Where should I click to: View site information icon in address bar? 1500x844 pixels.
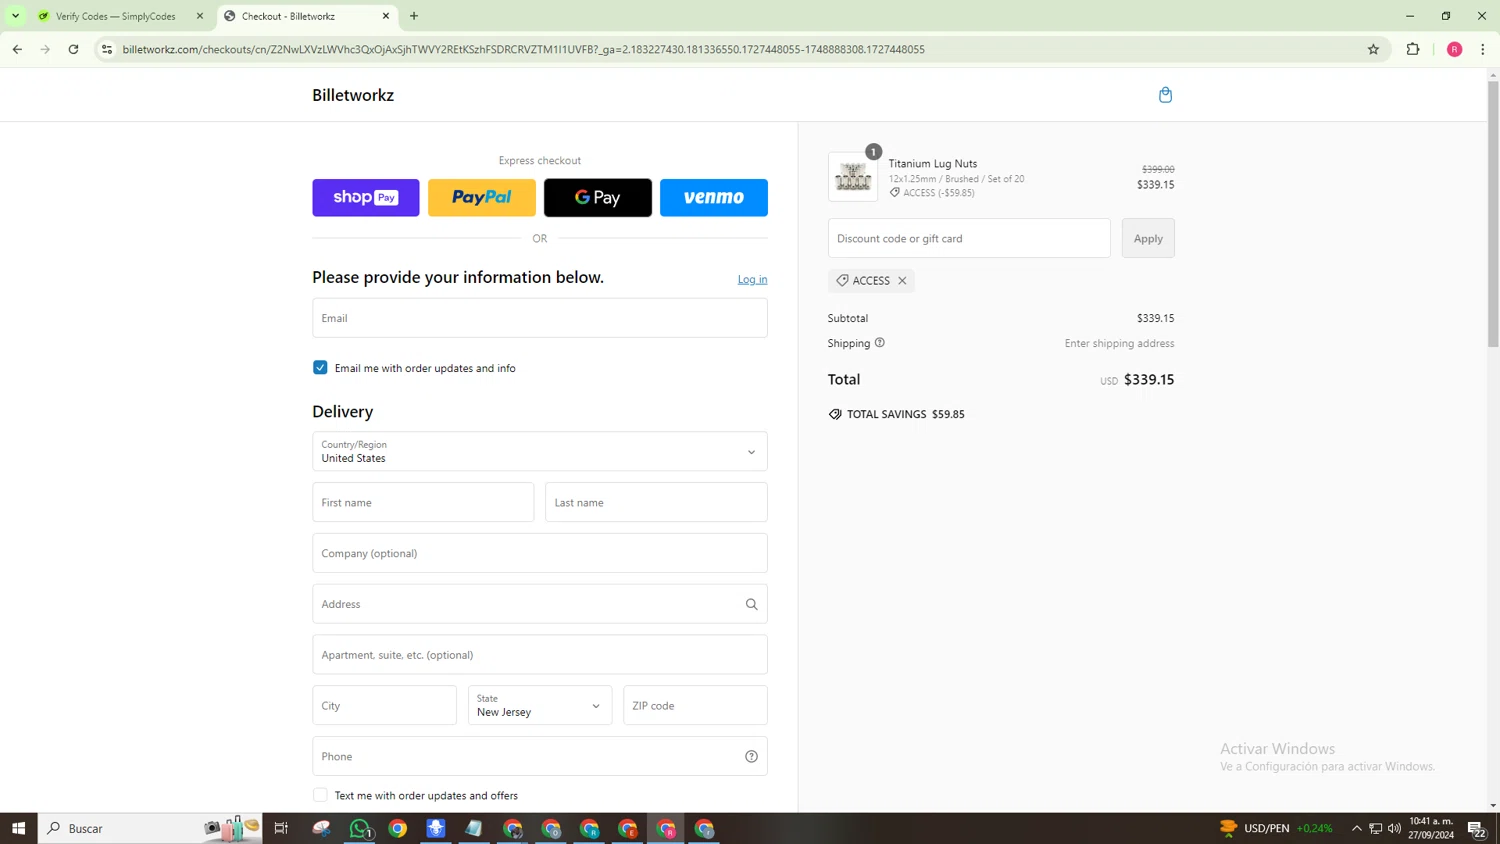coord(107,49)
